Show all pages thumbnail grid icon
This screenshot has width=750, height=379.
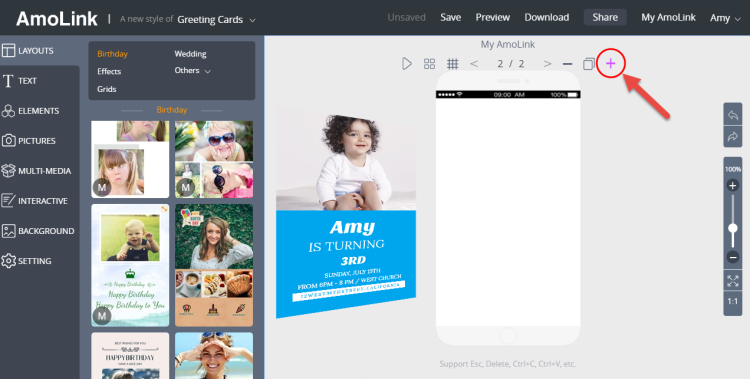(430, 64)
